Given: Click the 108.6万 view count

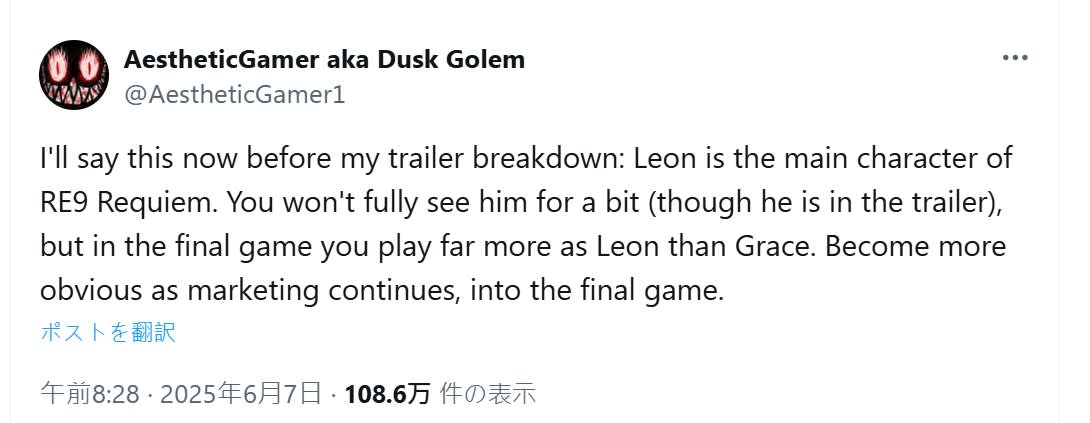Looking at the screenshot, I should 387,393.
